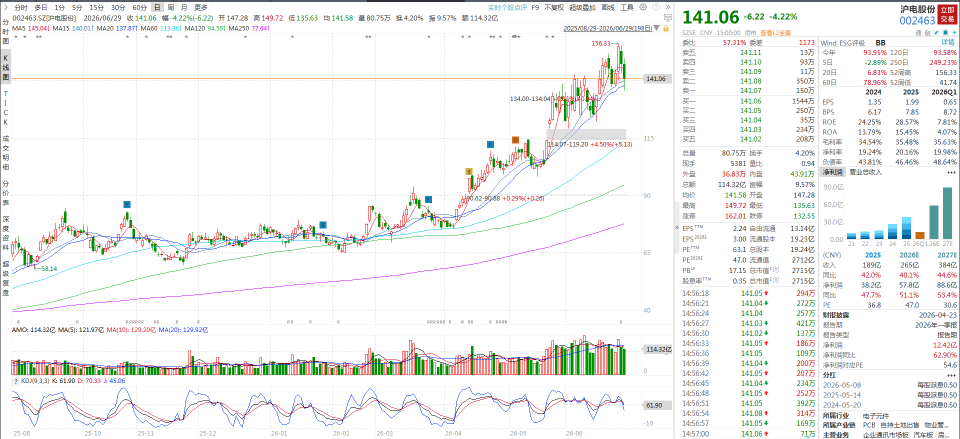The image size is (960, 439).
Task: Expand the double-arrow at toolbar right end
Action: tap(667, 7)
